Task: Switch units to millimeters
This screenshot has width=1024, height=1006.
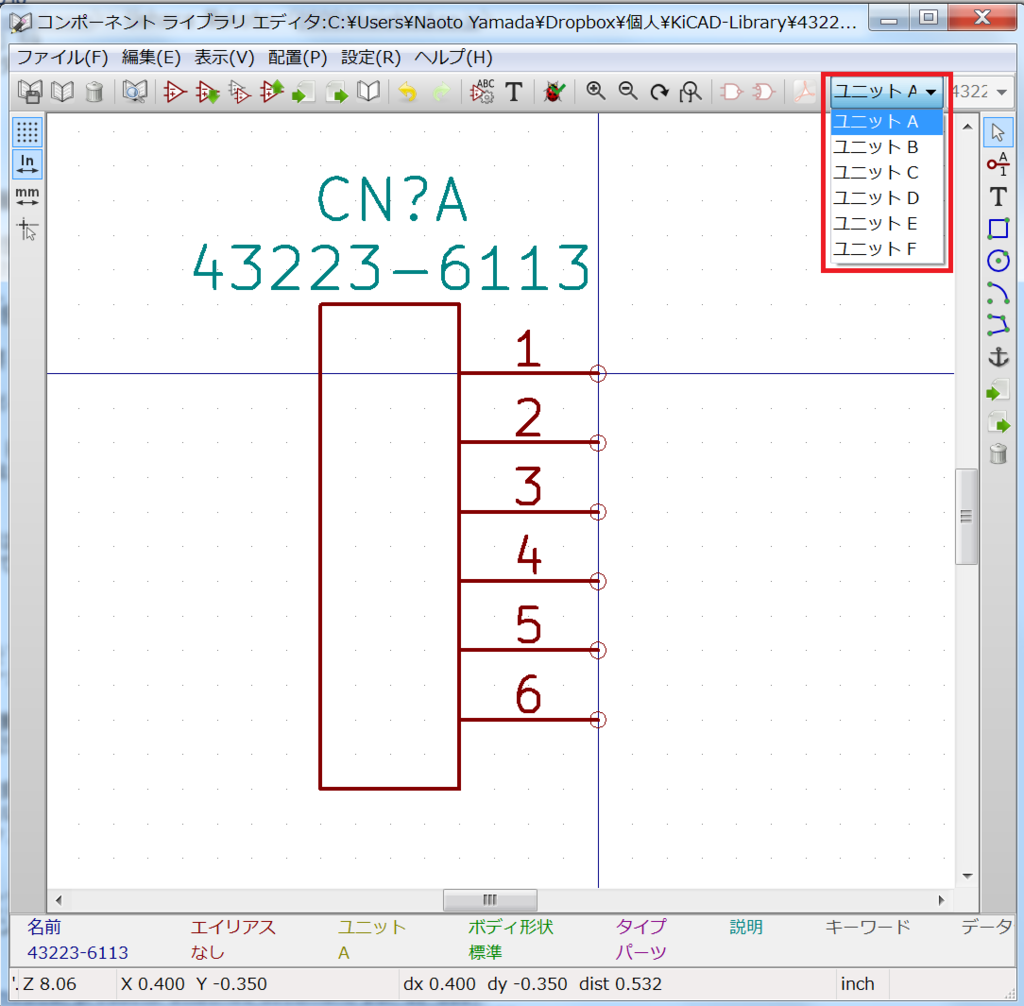Action: pos(27,196)
